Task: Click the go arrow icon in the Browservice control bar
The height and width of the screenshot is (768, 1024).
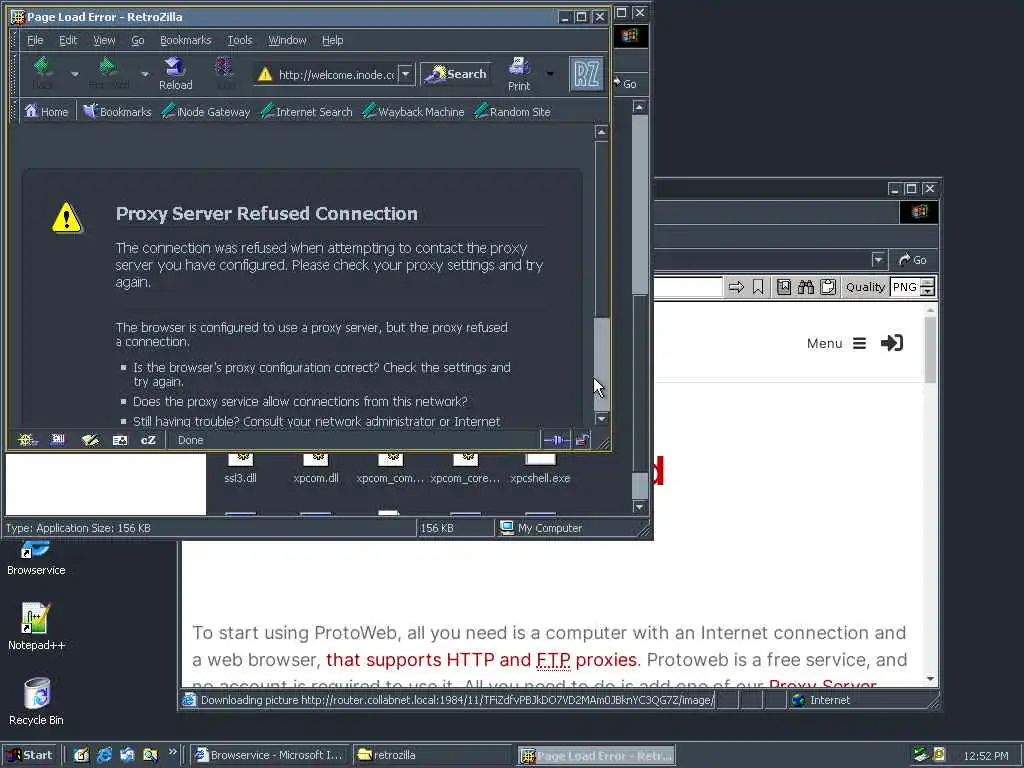Action: coord(736,287)
